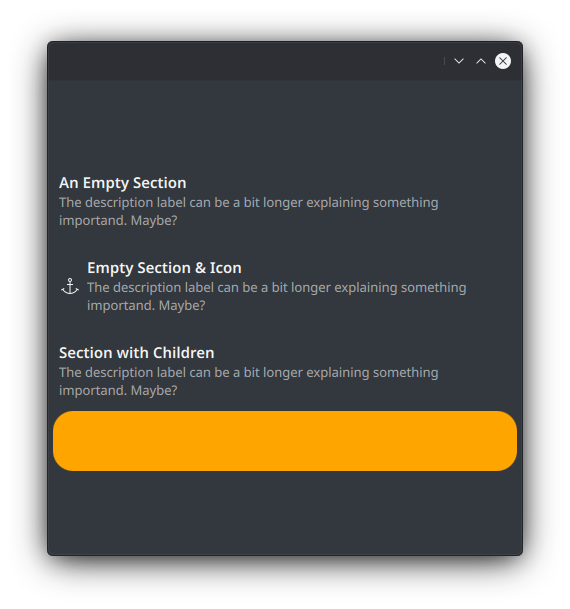Click description under Empty Section & Icon

click(276, 296)
